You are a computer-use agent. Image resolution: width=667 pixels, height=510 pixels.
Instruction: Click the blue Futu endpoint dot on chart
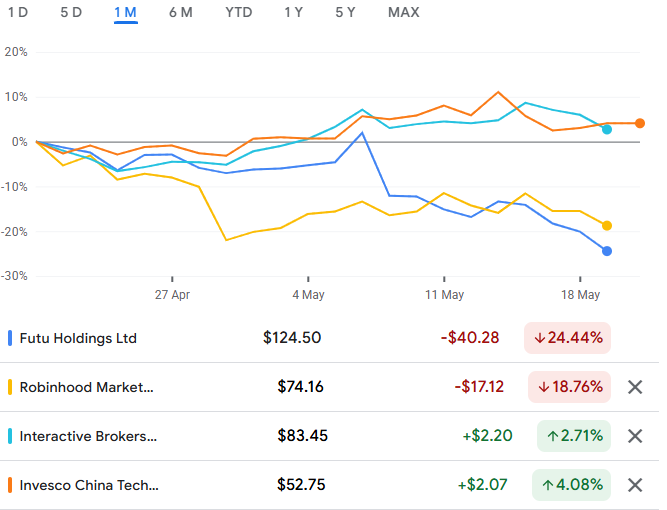coord(607,251)
